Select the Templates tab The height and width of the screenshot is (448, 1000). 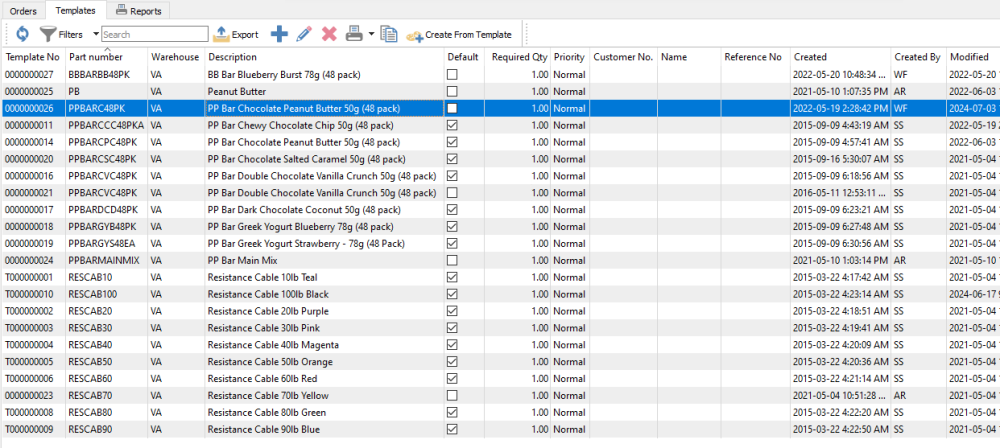click(75, 10)
